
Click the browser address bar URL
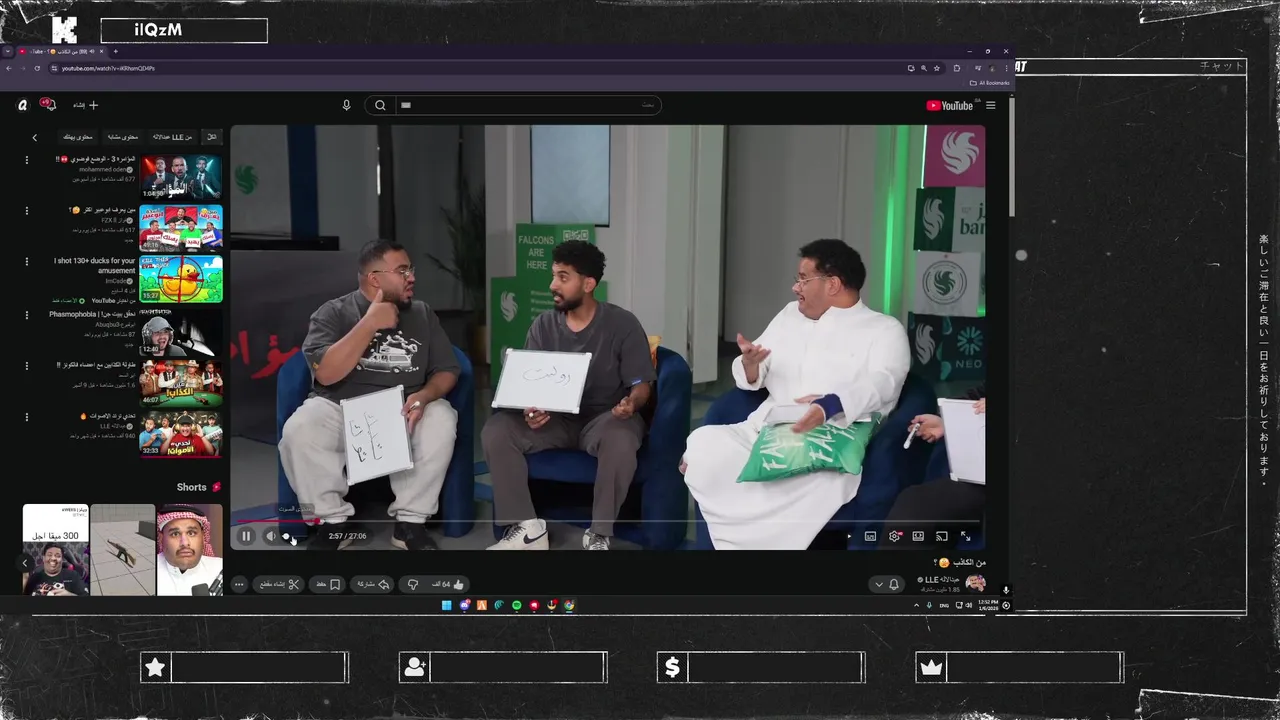tap(108, 68)
